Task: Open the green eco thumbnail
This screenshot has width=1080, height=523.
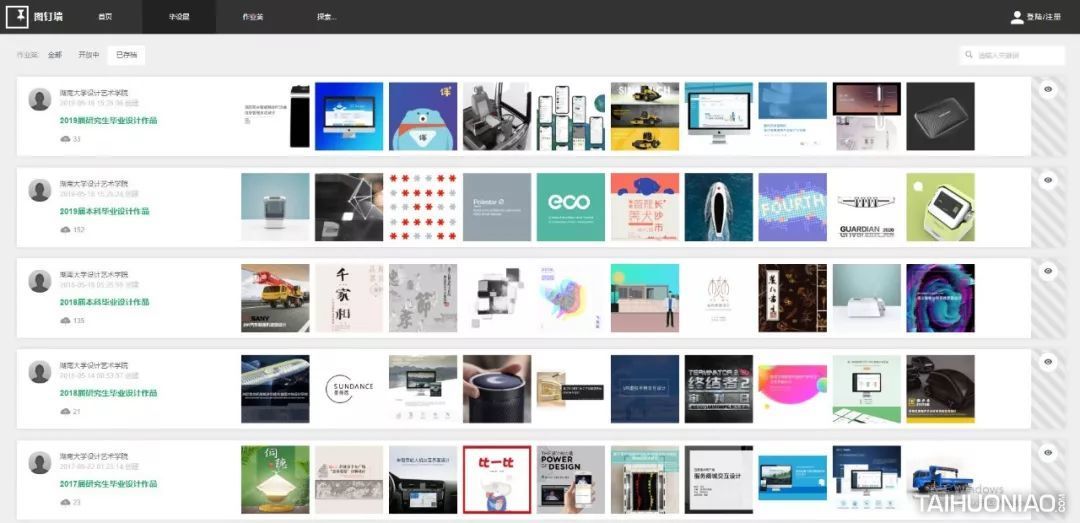Action: pyautogui.click(x=571, y=207)
